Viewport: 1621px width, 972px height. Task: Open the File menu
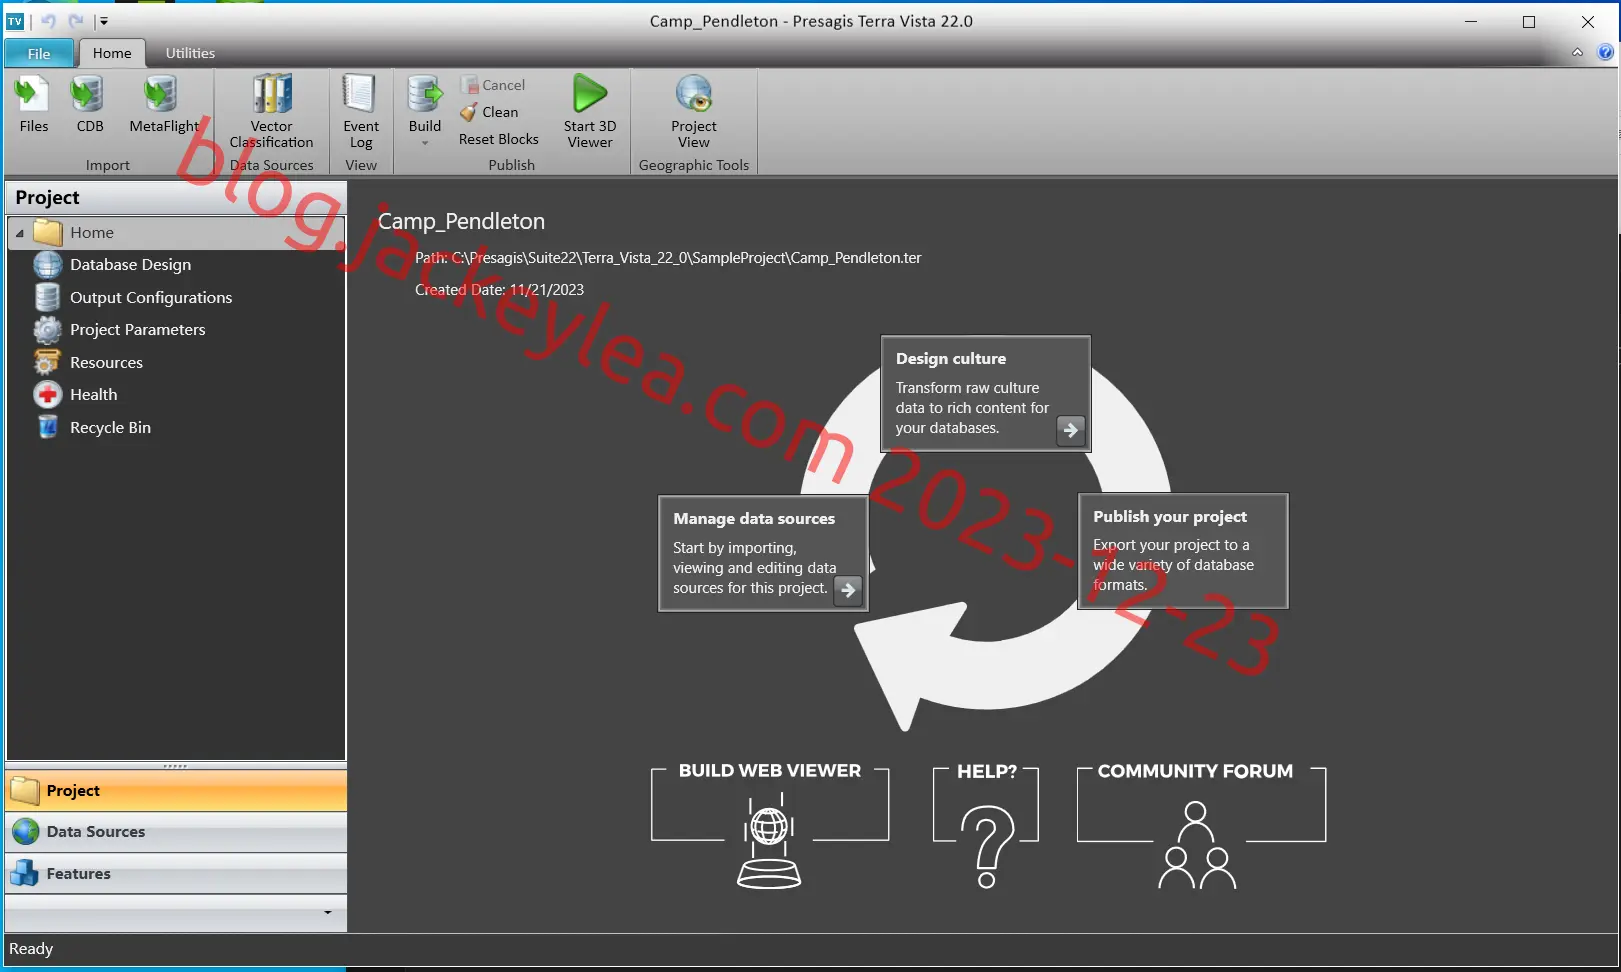coord(39,53)
